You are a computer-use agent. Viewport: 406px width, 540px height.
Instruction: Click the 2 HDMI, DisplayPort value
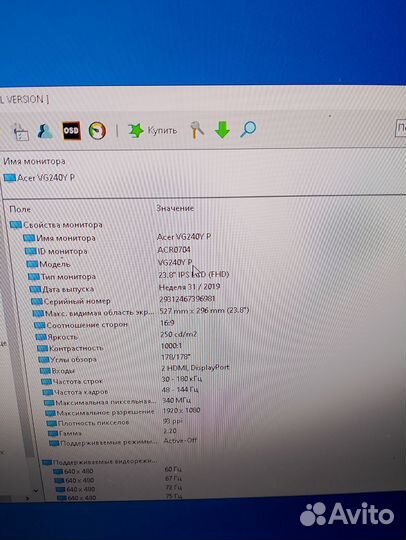click(x=195, y=367)
